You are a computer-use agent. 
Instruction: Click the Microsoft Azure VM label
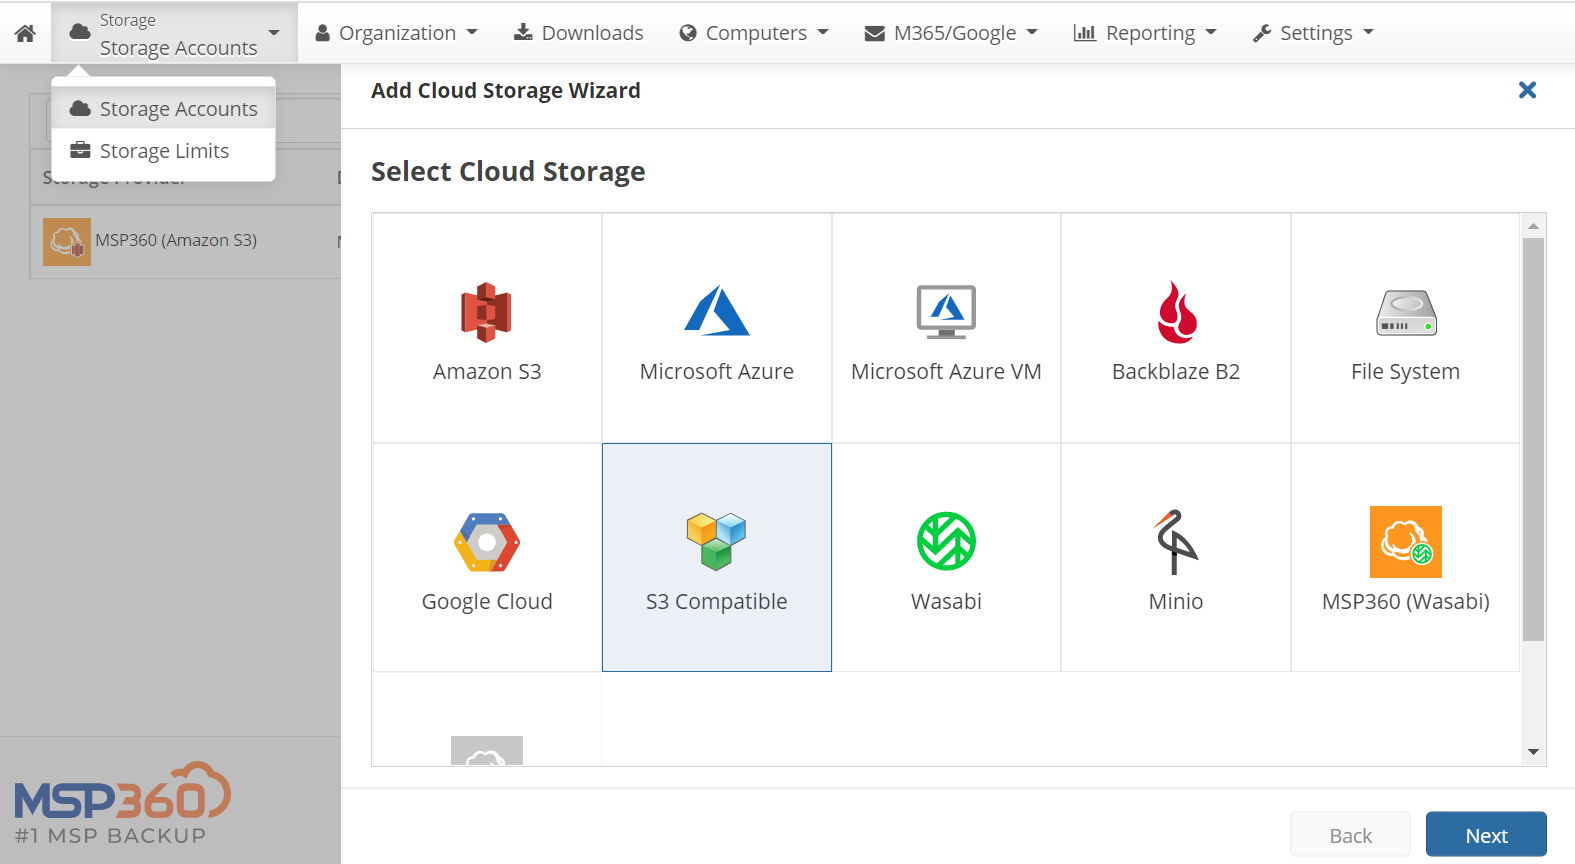tap(946, 372)
